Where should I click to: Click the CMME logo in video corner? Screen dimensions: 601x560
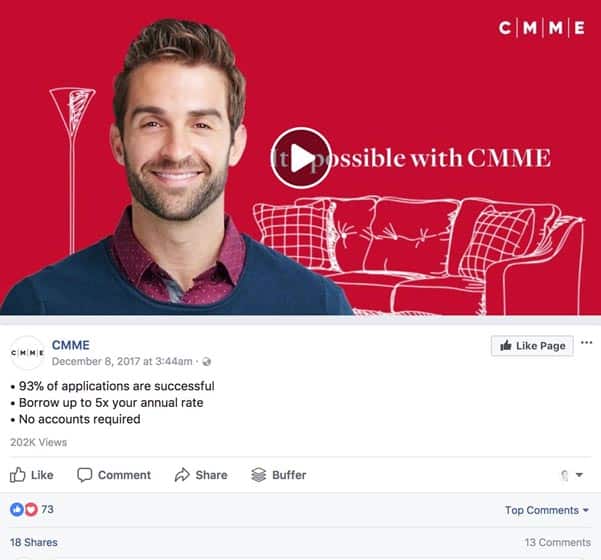[x=541, y=28]
